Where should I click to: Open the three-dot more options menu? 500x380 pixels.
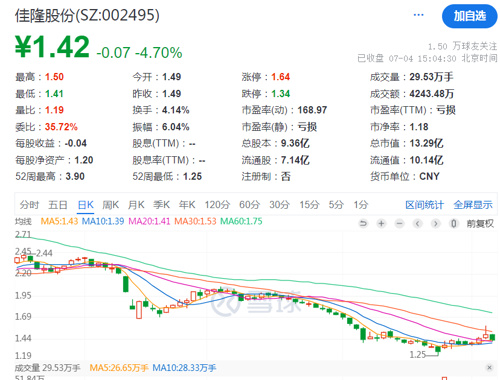418,15
